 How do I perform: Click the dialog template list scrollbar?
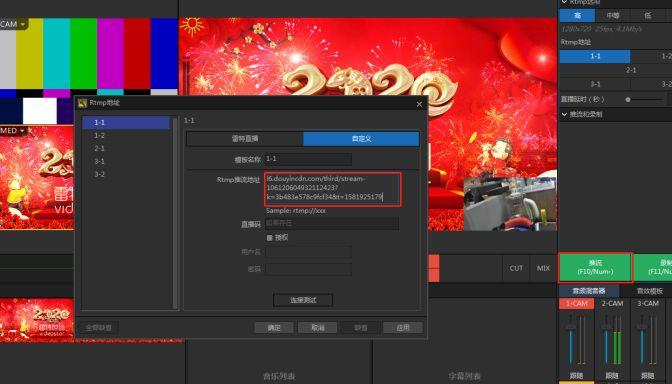pyautogui.click(x=175, y=212)
